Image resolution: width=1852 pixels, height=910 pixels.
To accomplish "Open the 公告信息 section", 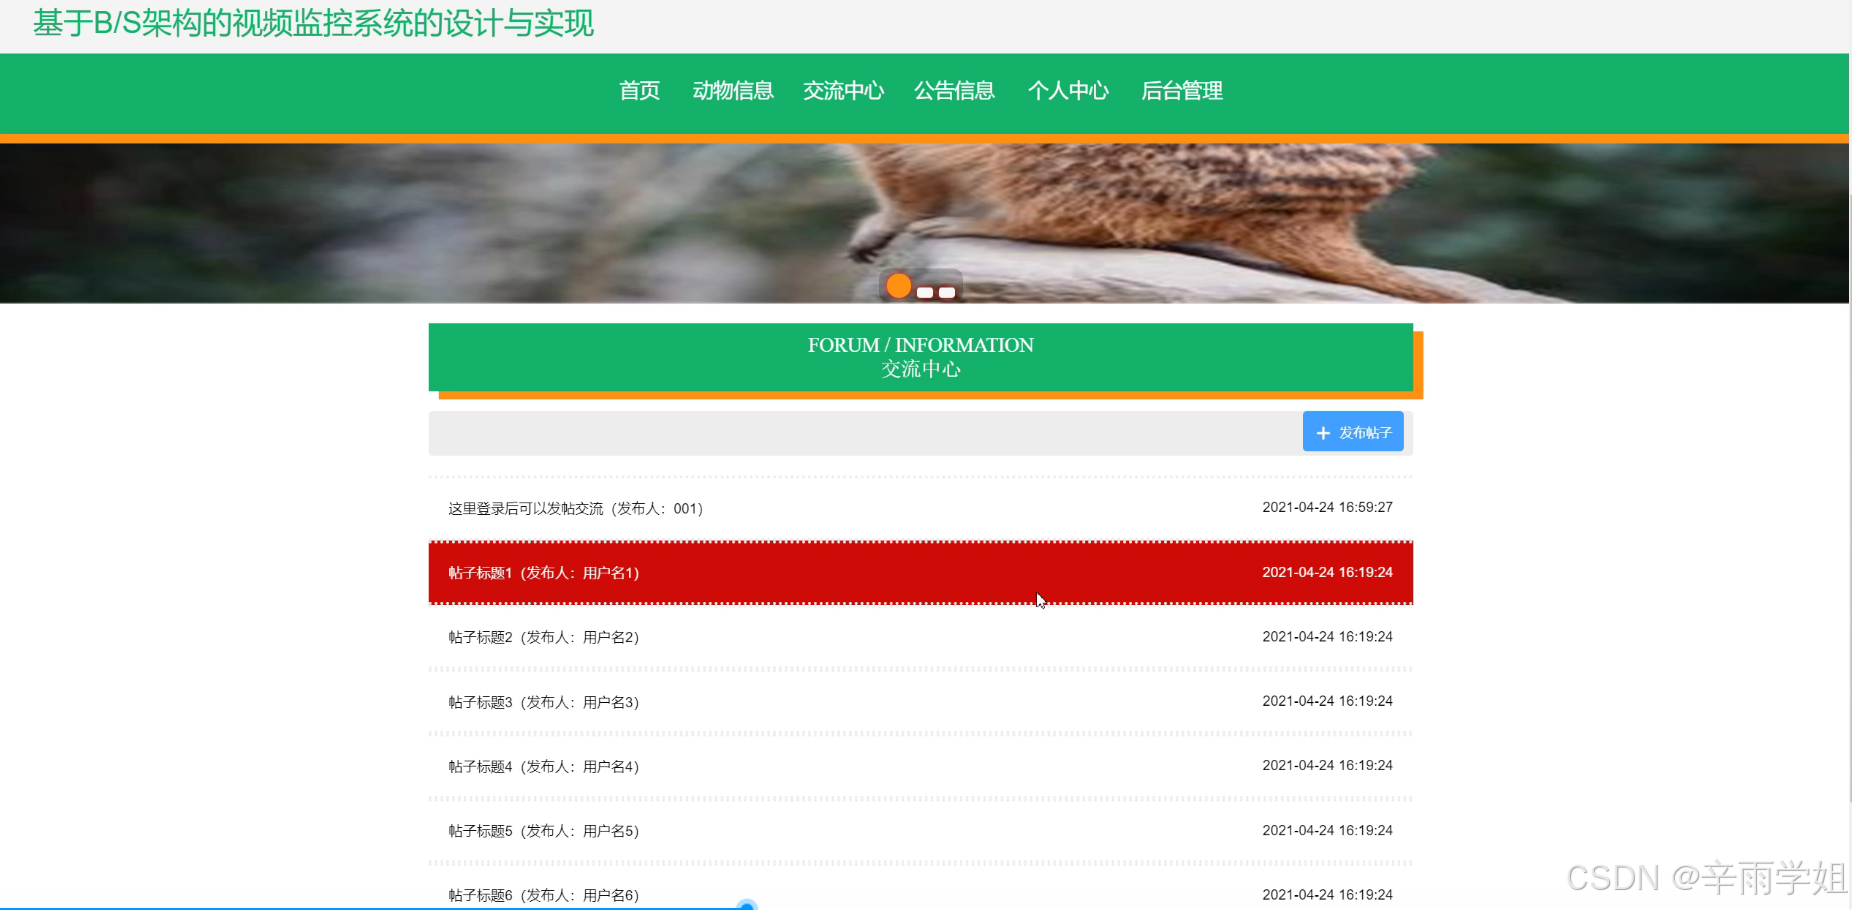I will click(954, 91).
